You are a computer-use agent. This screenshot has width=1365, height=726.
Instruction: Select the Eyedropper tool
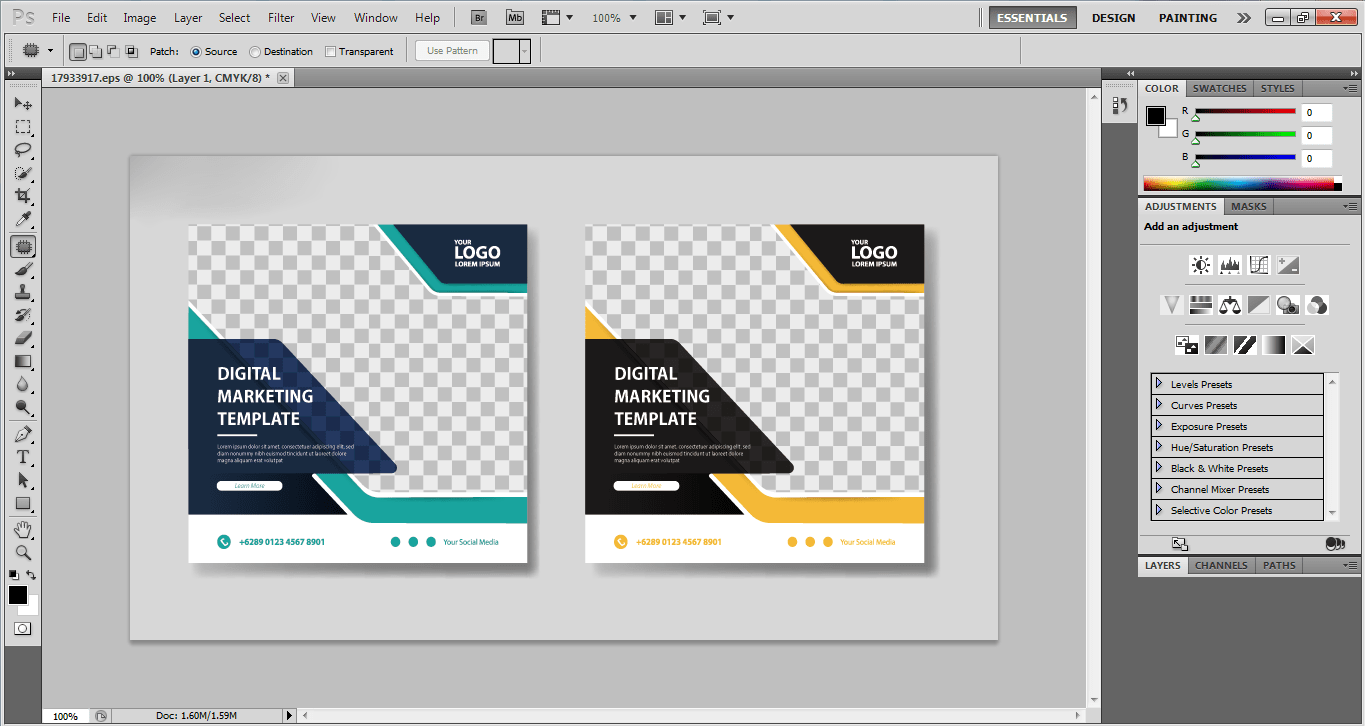point(23,220)
